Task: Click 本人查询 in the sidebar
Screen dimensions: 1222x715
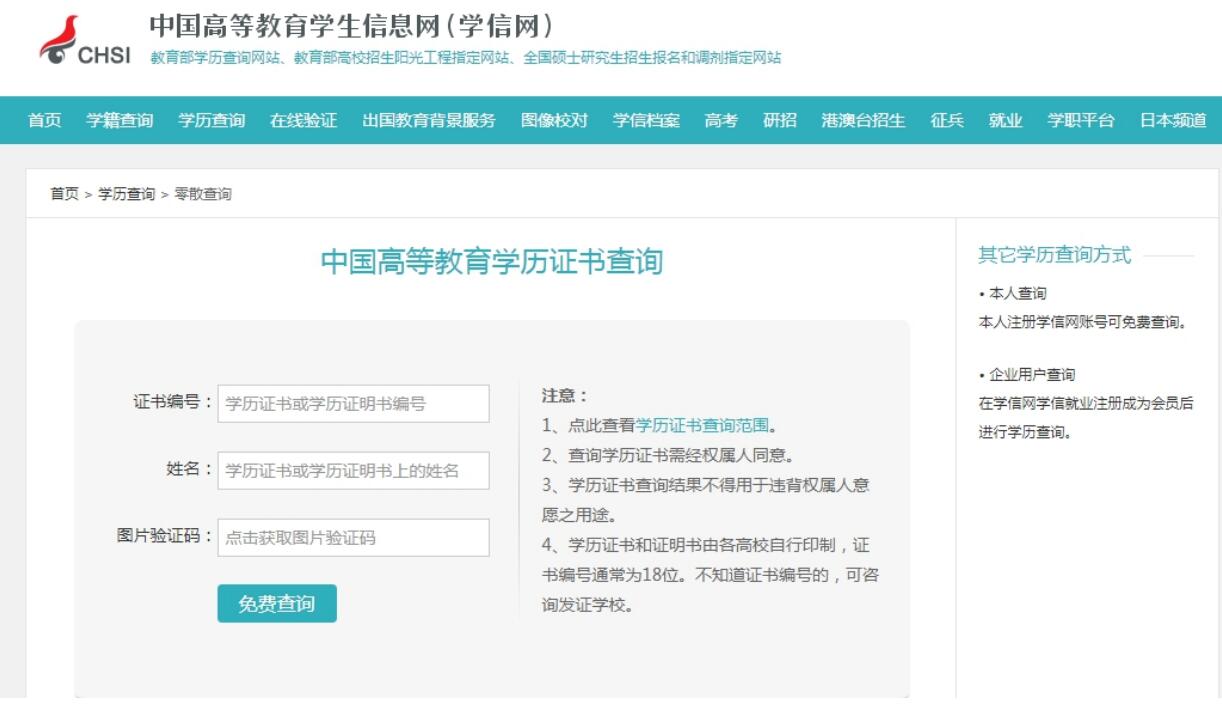Action: pyautogui.click(x=1018, y=294)
